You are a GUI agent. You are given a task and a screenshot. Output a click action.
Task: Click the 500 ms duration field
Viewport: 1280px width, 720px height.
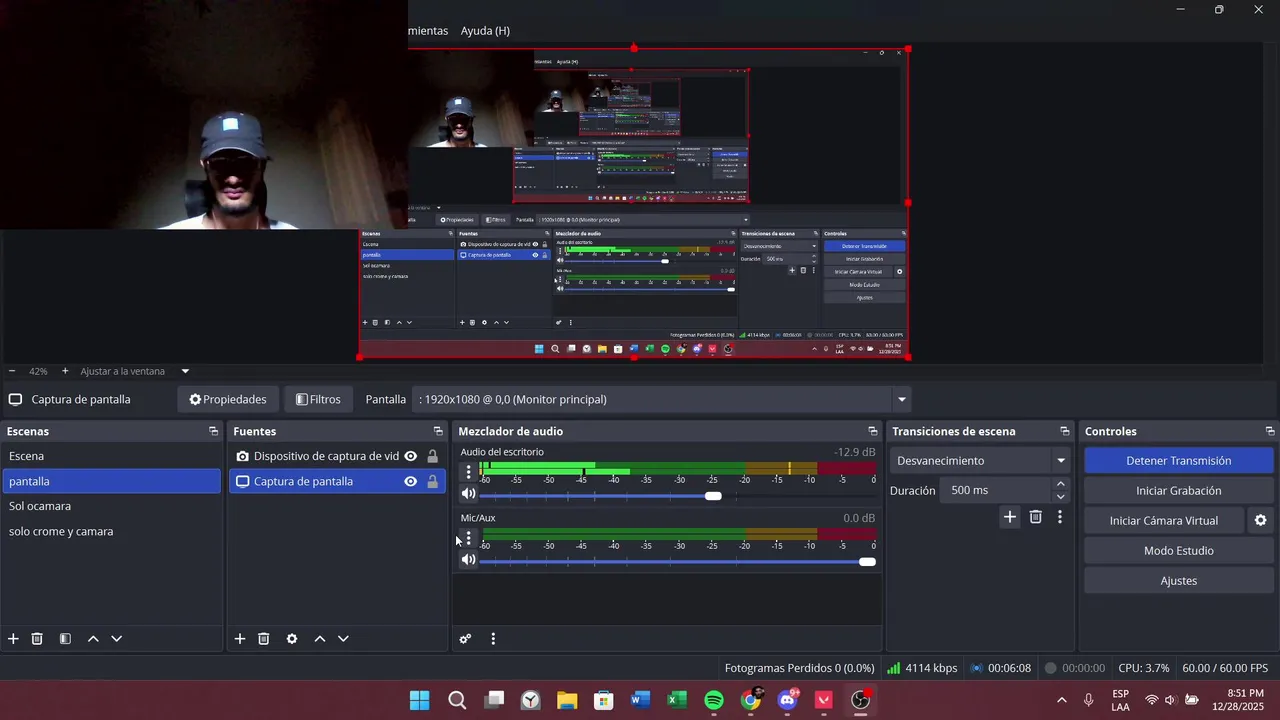(x=996, y=491)
